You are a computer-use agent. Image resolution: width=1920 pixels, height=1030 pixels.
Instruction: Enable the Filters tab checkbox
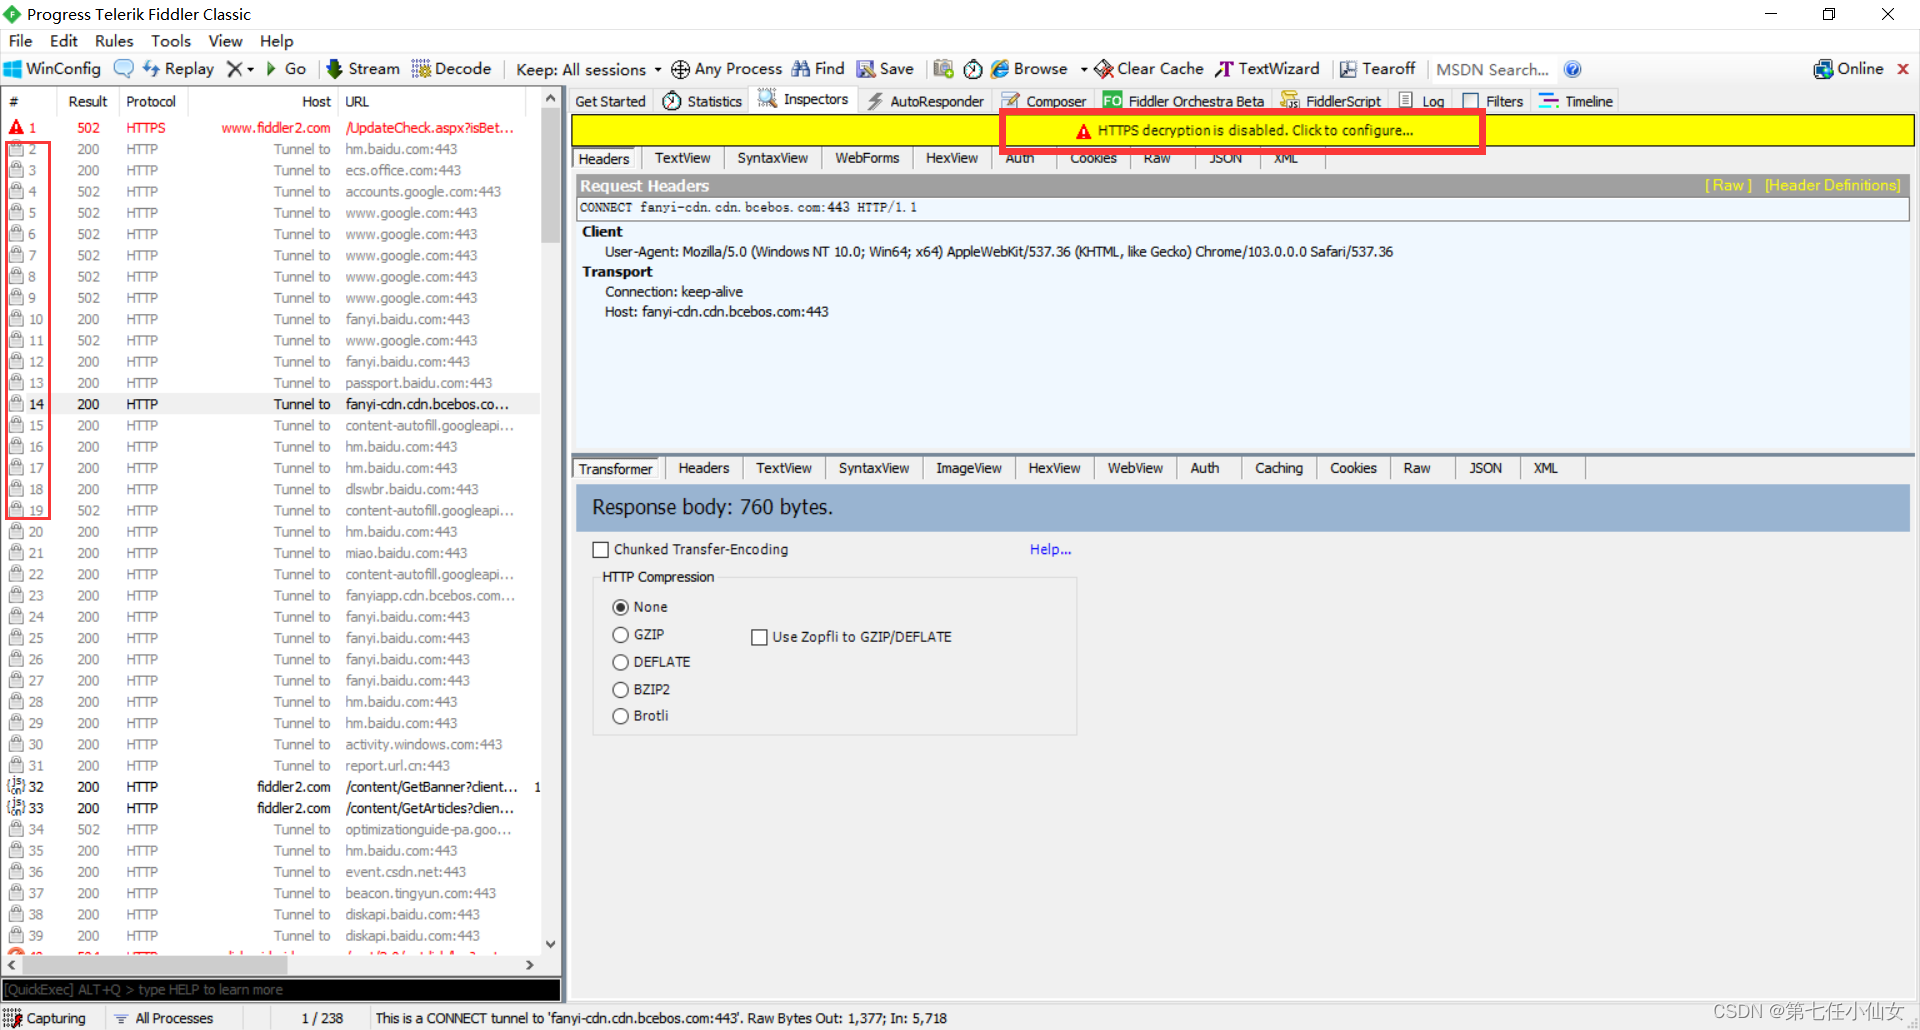[1471, 101]
